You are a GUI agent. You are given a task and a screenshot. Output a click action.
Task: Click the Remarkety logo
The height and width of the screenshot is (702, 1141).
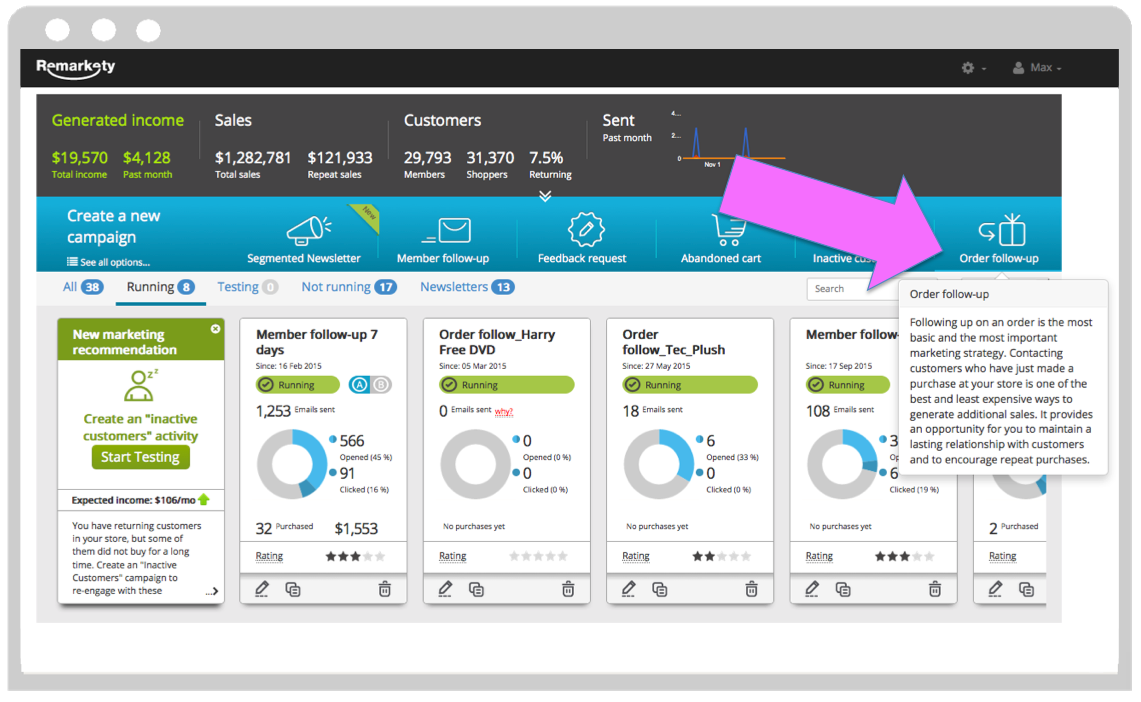click(76, 68)
